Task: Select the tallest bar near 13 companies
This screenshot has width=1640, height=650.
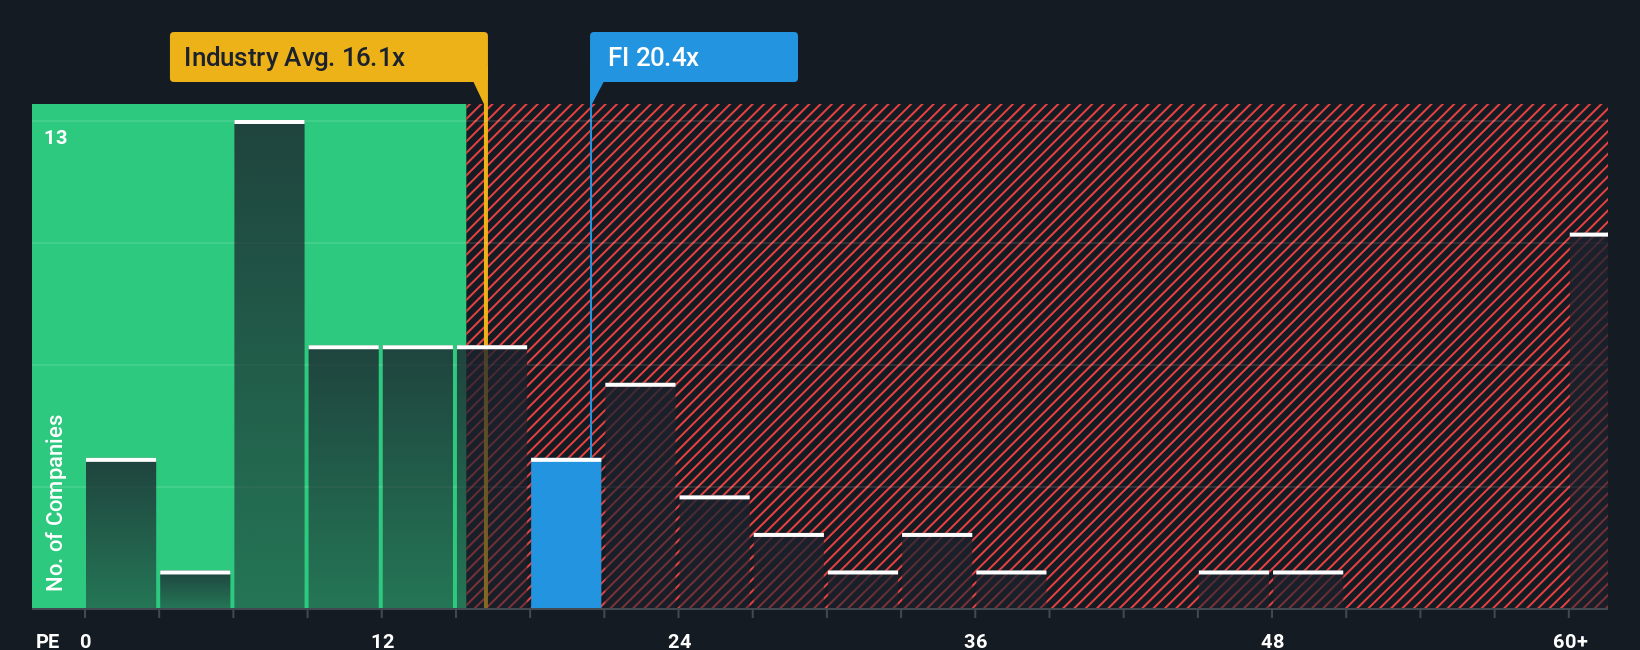Action: click(269, 364)
